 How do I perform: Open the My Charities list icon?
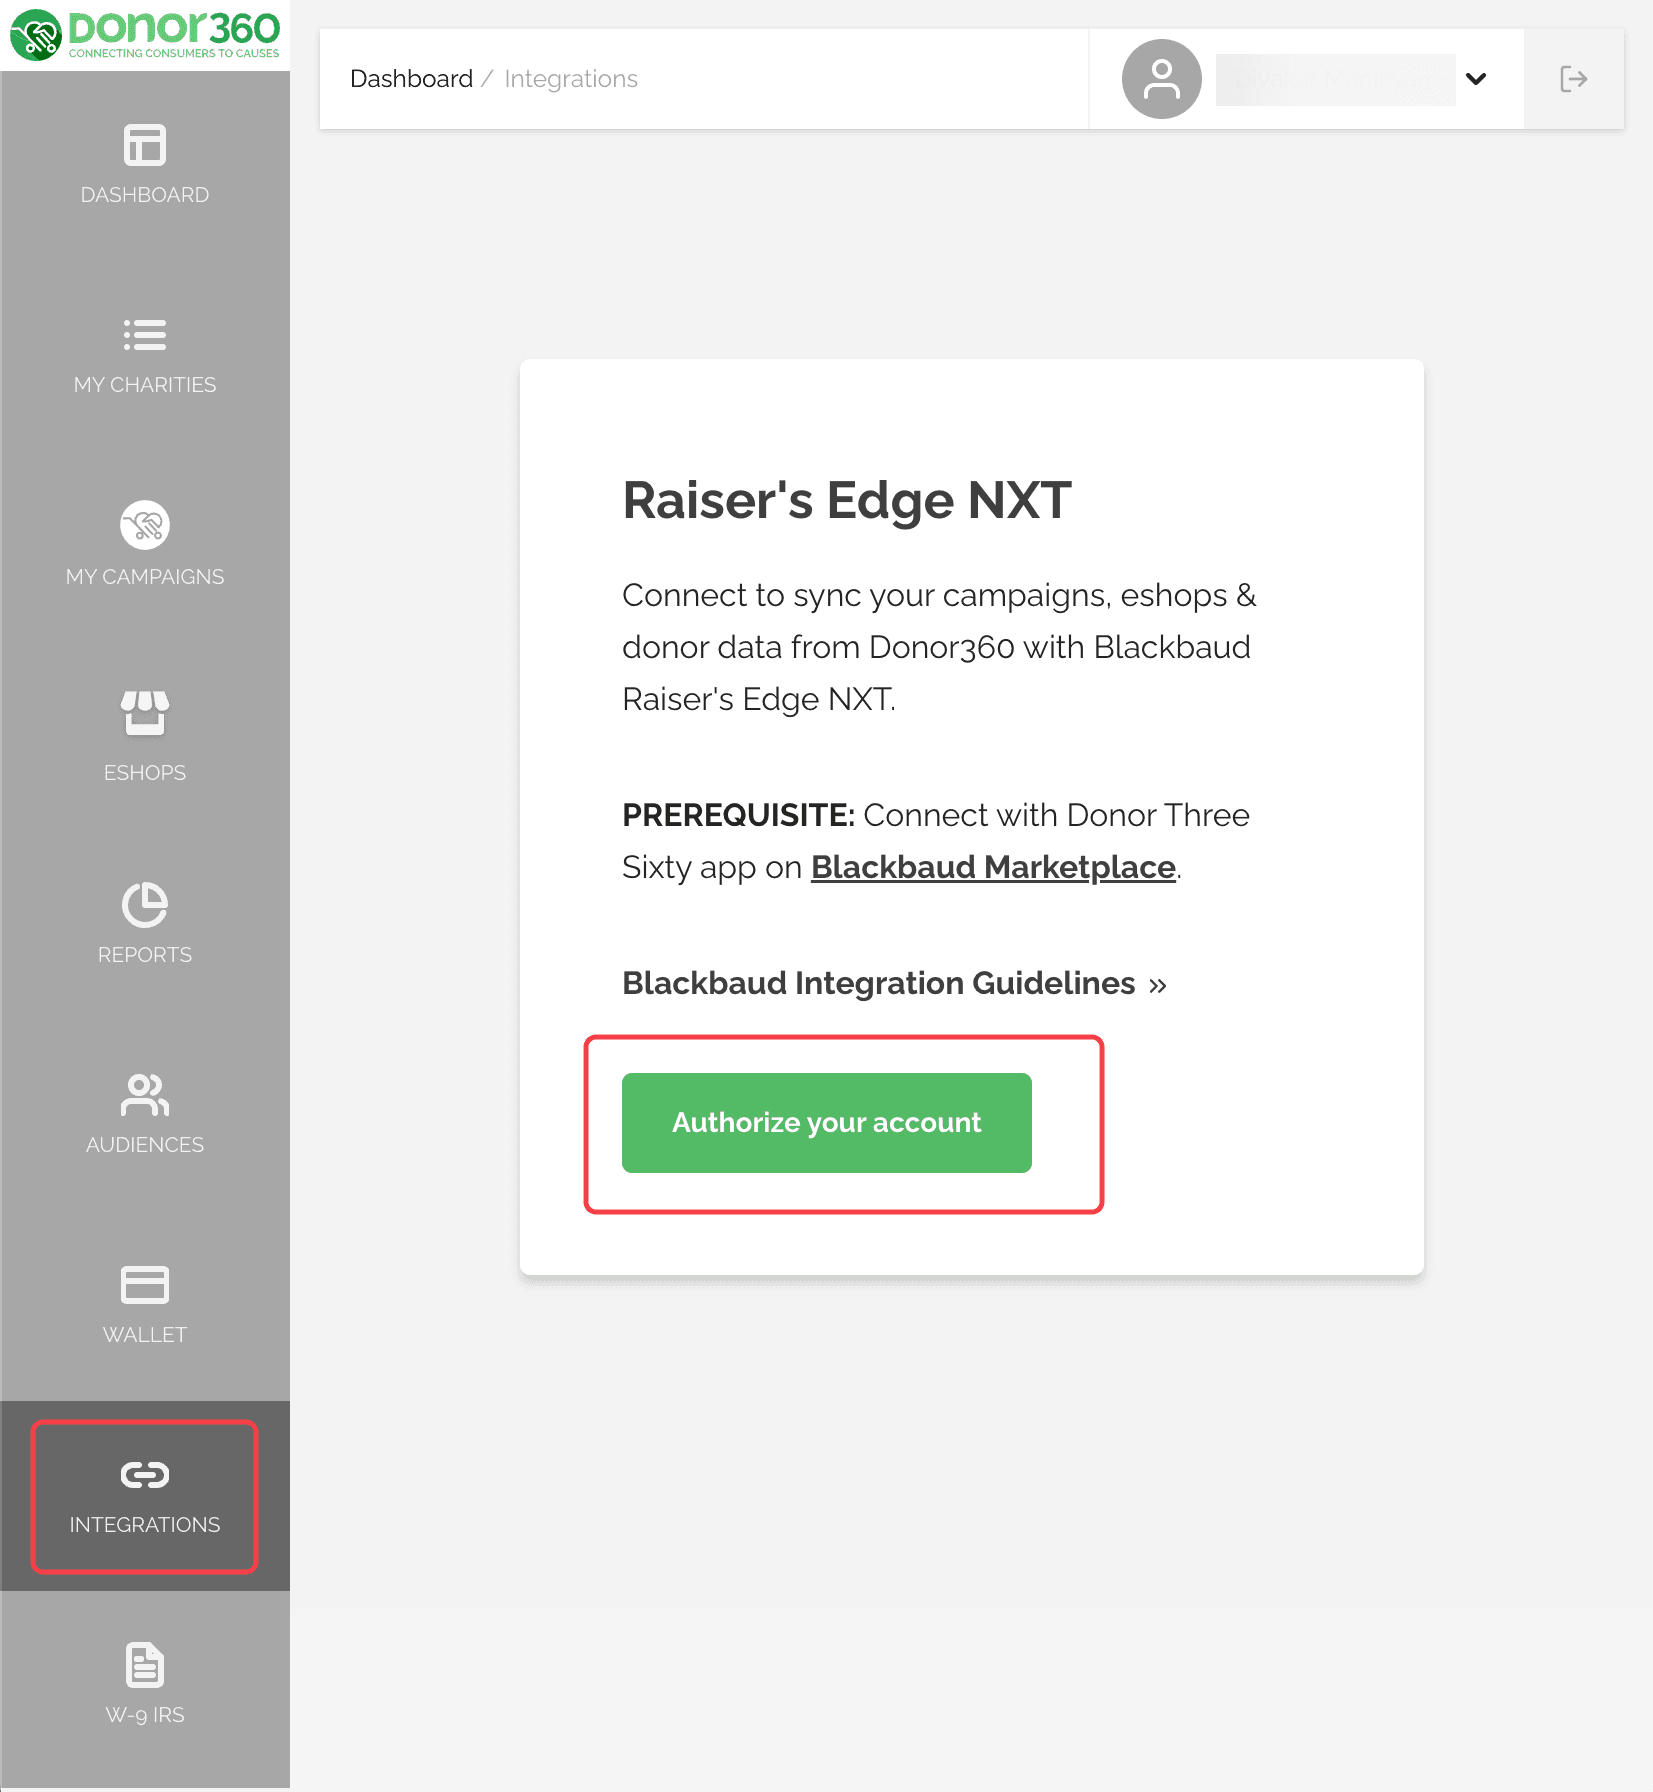click(x=145, y=335)
